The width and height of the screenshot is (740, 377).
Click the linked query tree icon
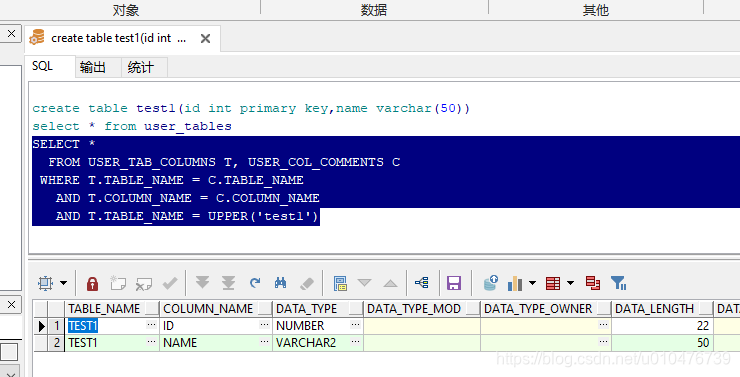pos(421,283)
